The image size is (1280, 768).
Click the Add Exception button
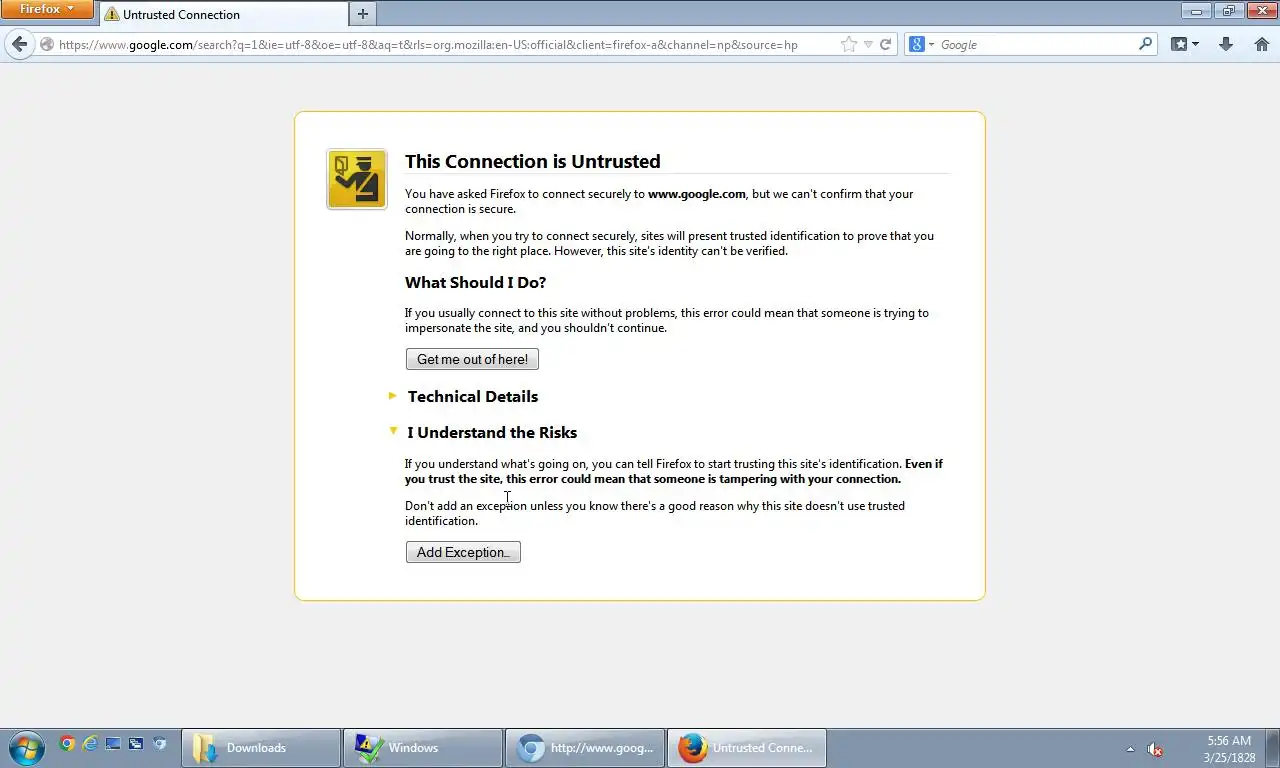(463, 552)
